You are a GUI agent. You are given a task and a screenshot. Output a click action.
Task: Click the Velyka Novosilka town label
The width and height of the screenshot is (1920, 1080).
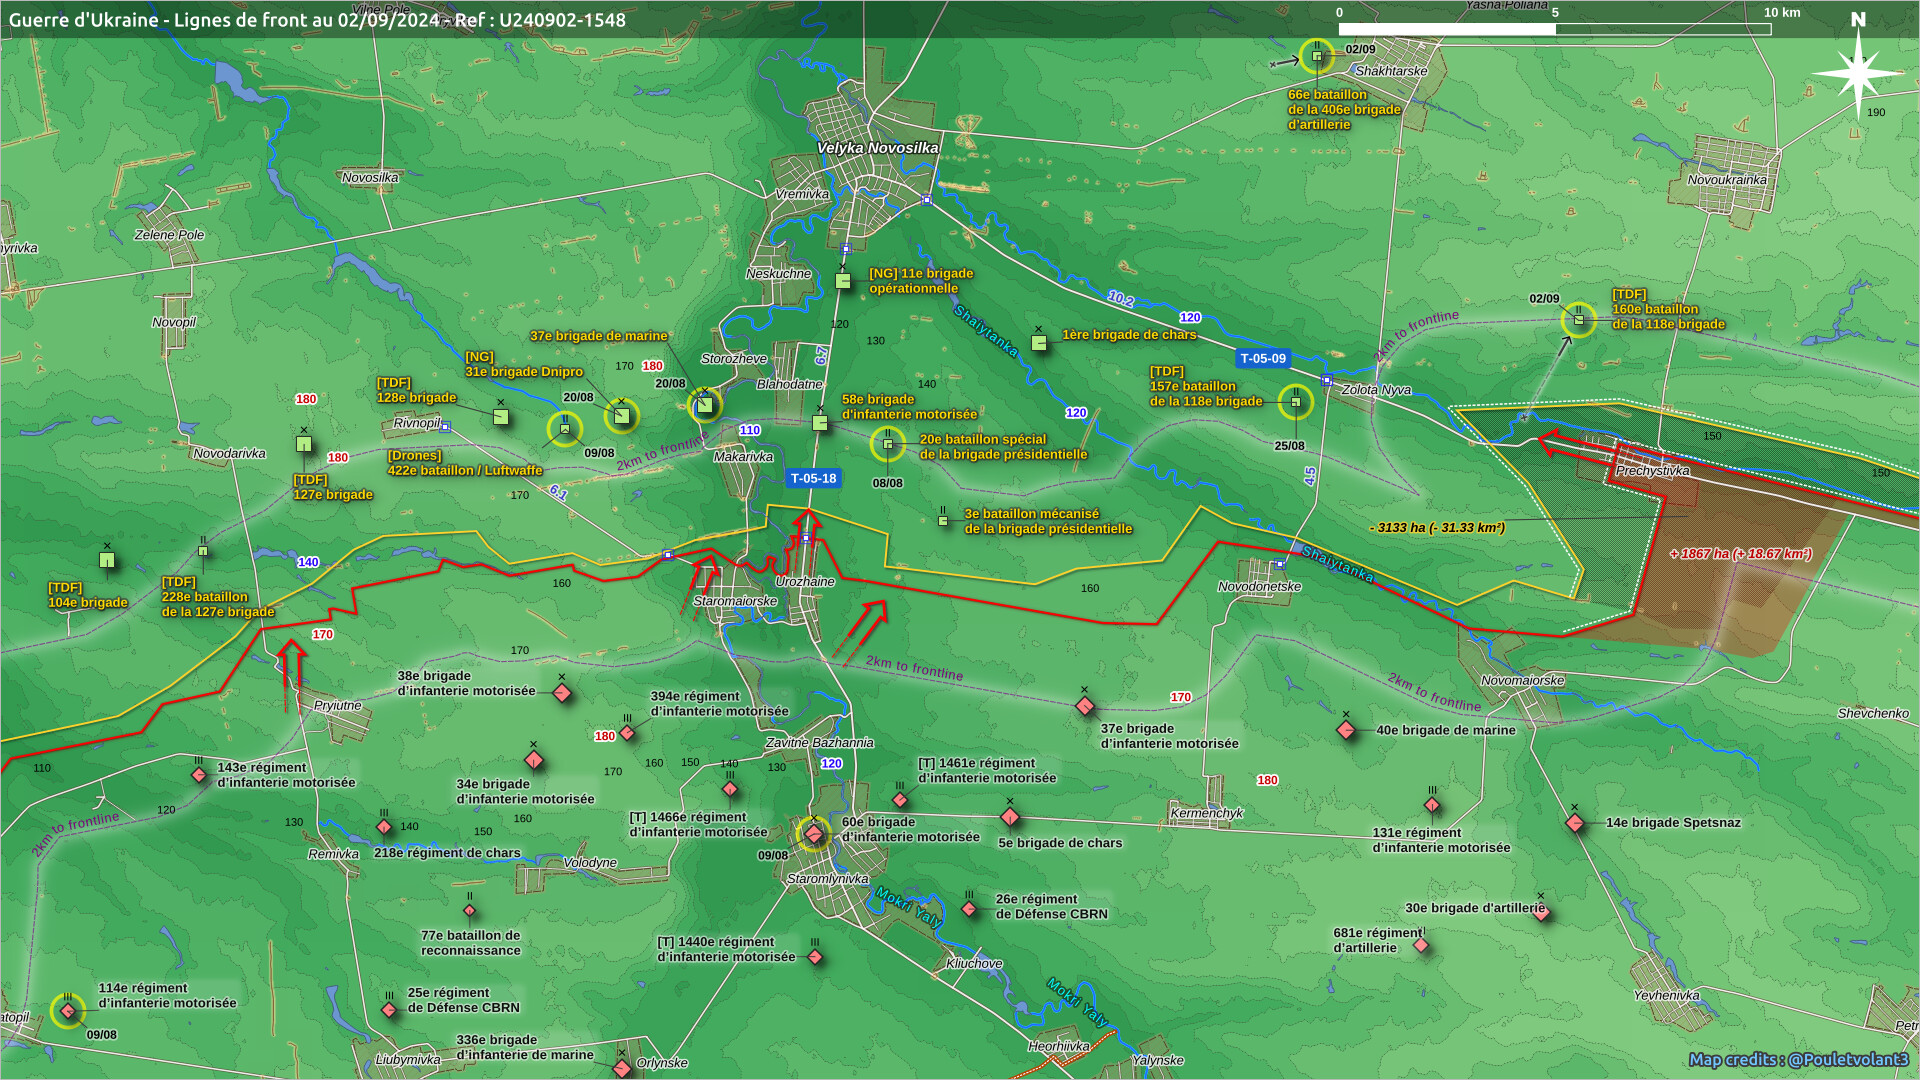click(x=877, y=148)
